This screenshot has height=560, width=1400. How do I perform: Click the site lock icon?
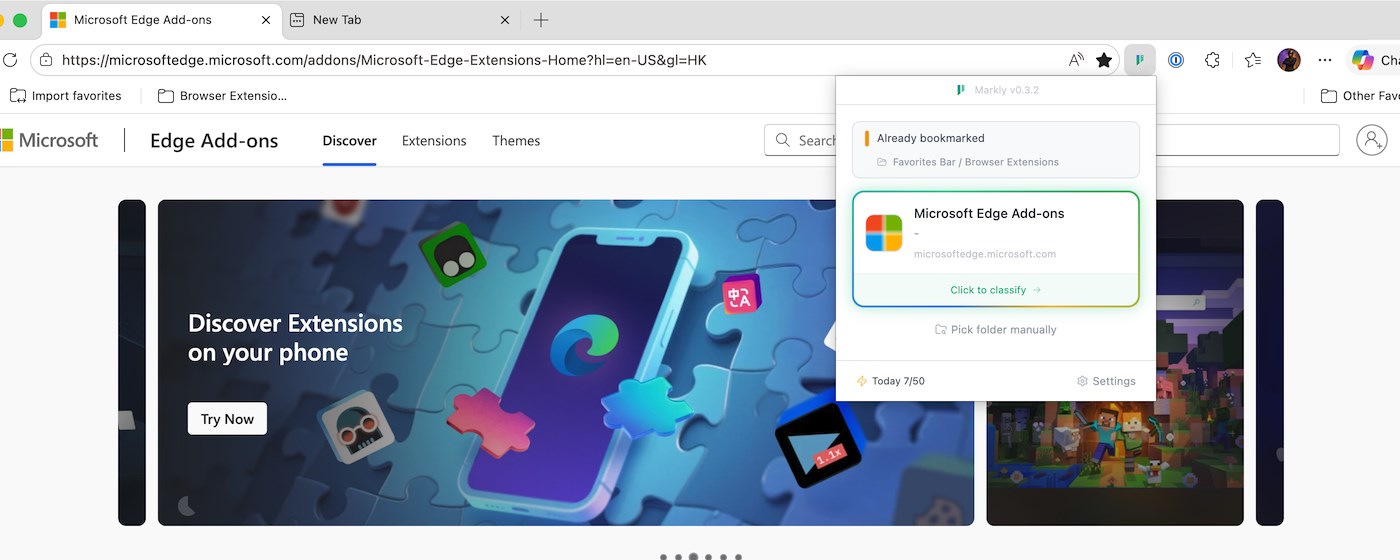[x=47, y=60]
